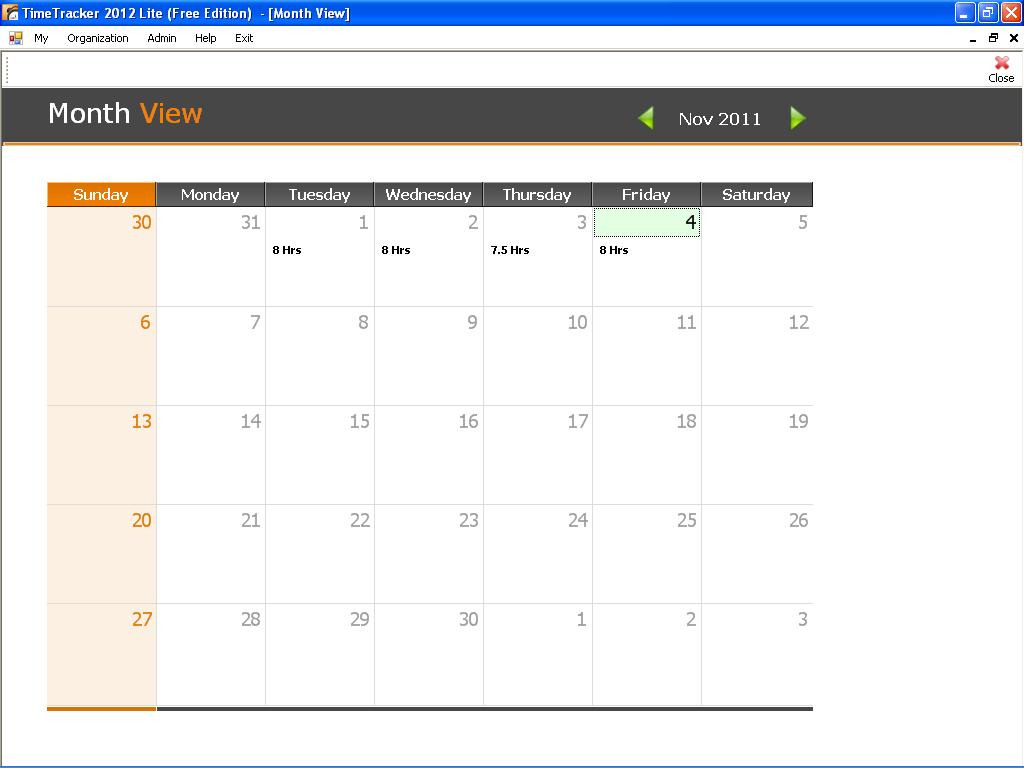Minimize the inner Month View document window

pos(973,38)
